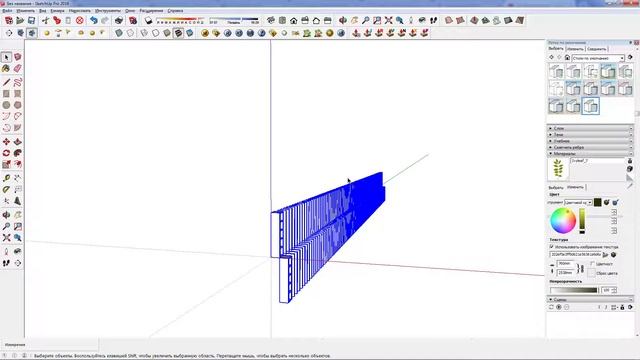Expand the Layers panel section
Viewport: 640px width, 360px height.
590,128
